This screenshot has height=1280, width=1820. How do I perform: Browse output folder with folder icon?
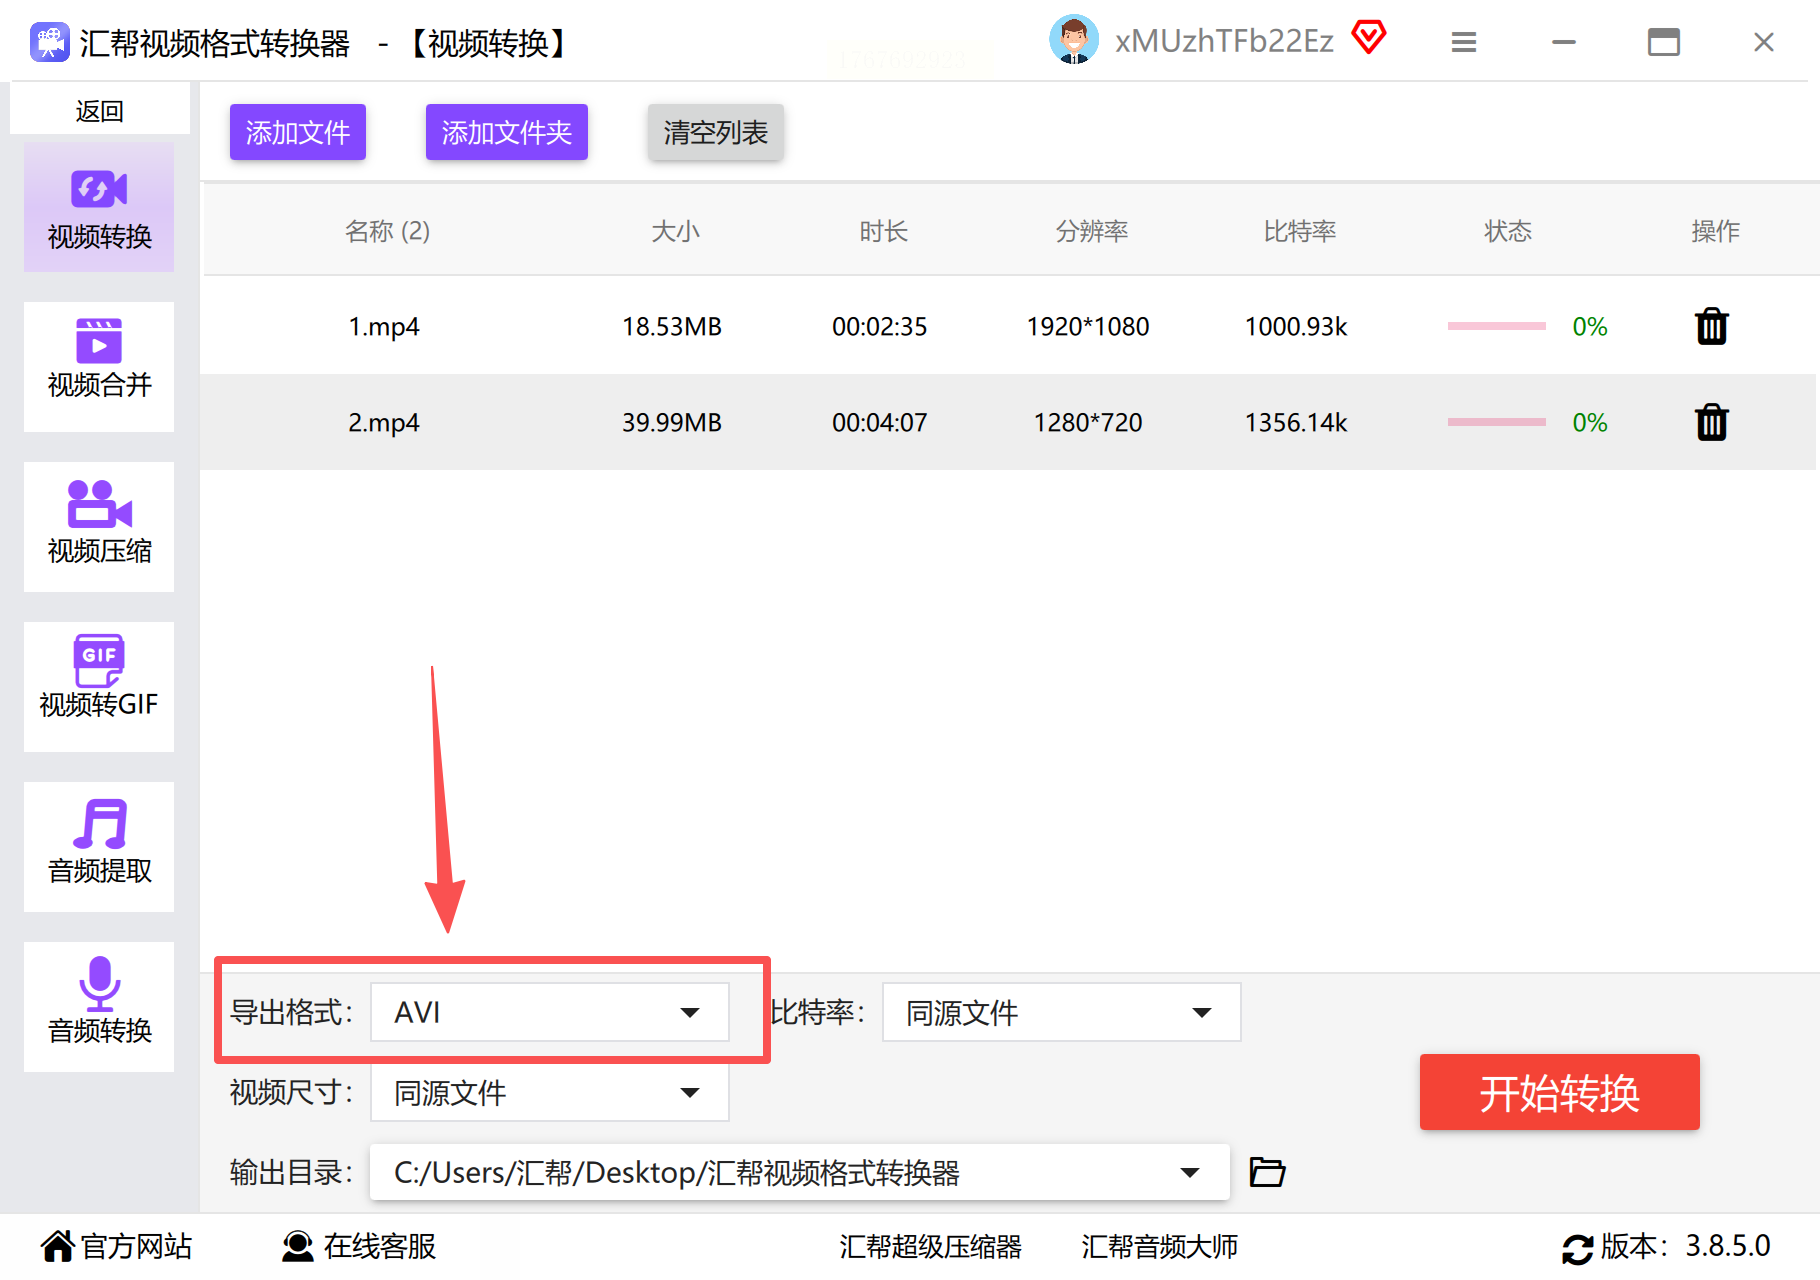[1267, 1171]
